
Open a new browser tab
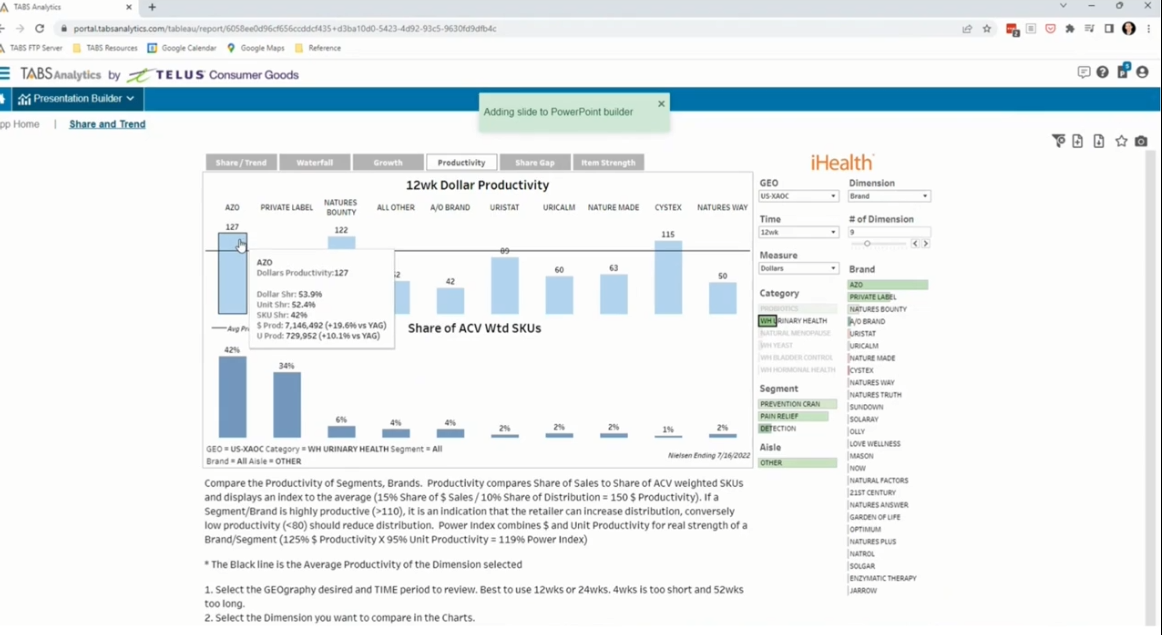pos(152,7)
